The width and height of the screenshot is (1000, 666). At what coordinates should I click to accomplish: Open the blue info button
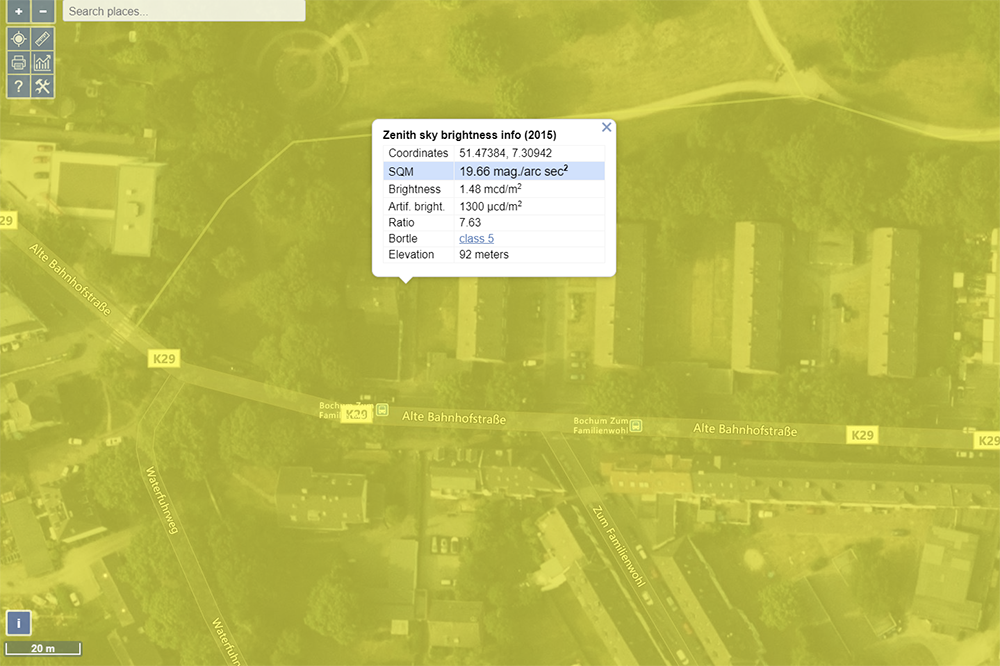click(21, 623)
